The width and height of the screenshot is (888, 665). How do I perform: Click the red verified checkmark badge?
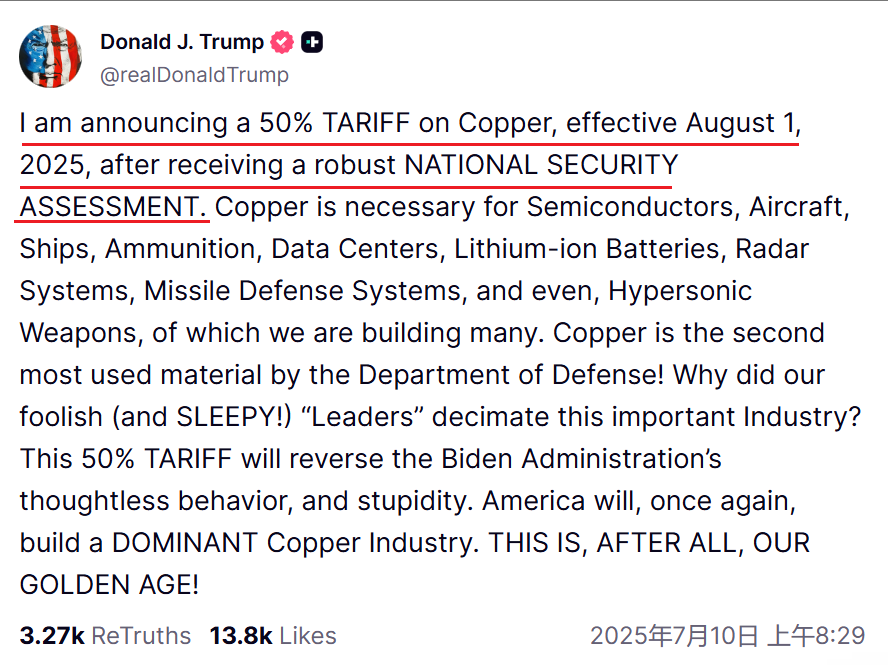point(282,42)
